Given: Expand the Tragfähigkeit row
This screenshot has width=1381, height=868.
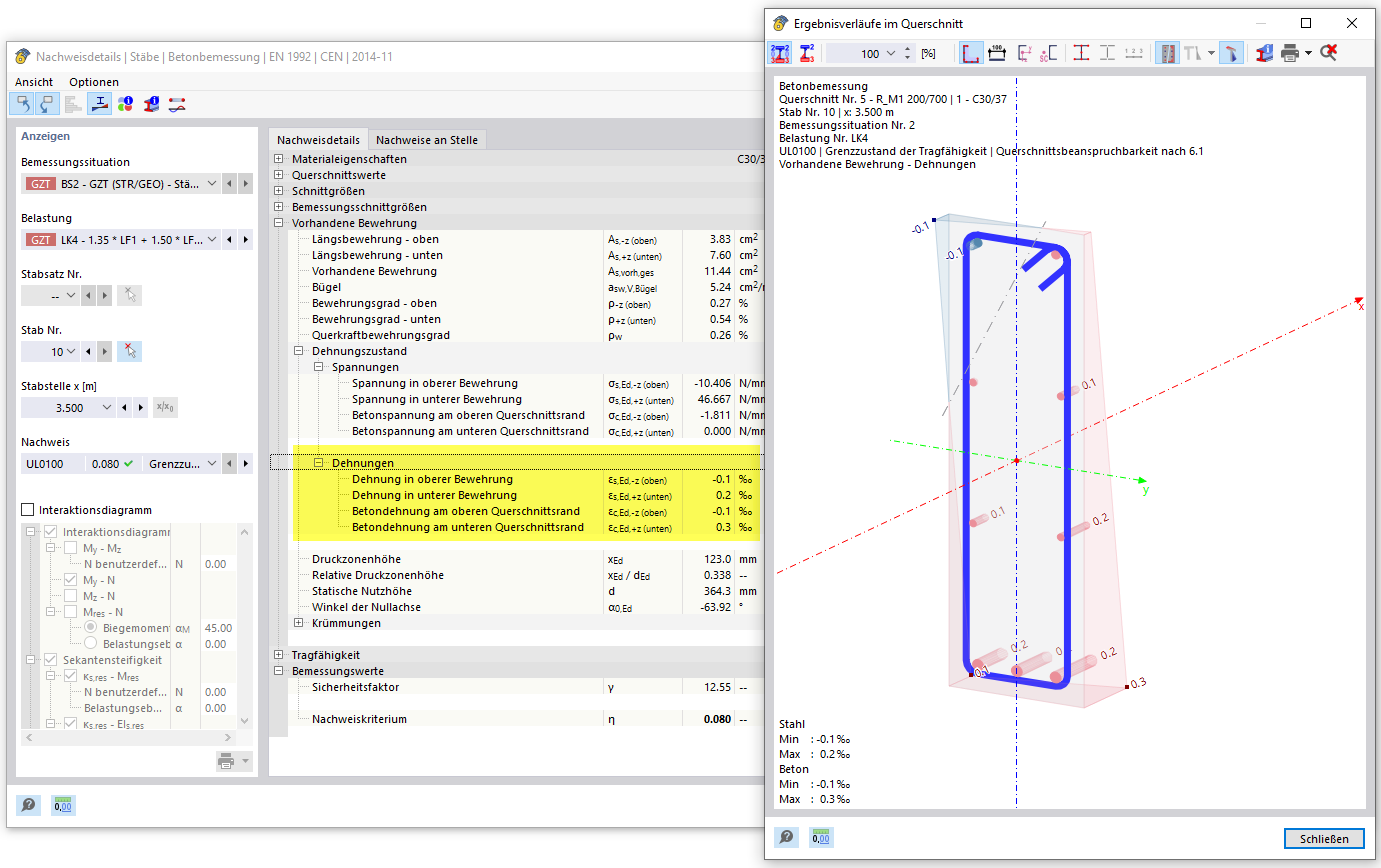Looking at the screenshot, I should [278, 655].
